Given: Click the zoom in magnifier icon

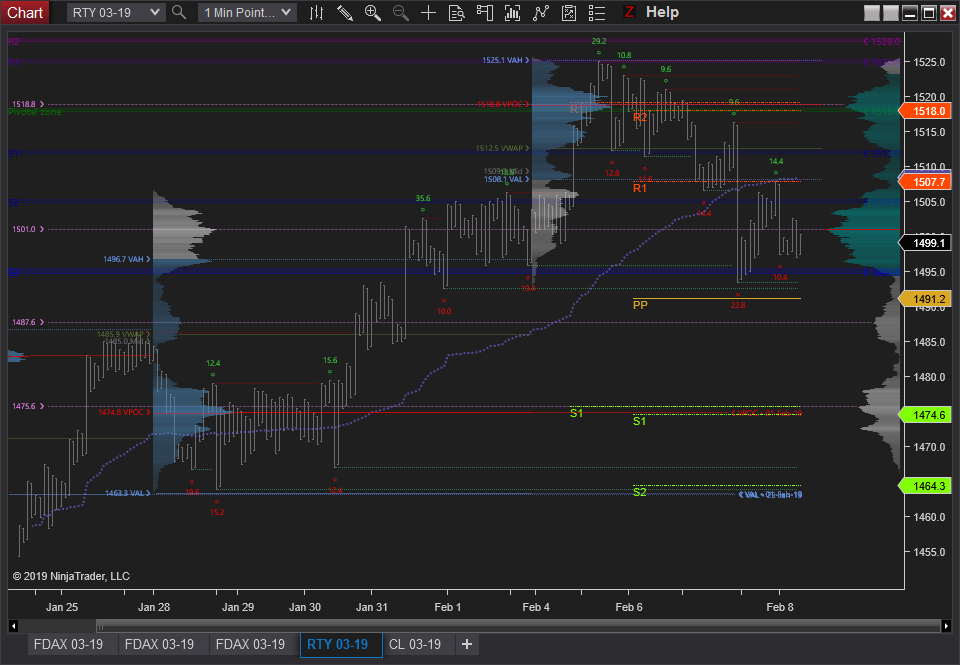Looking at the screenshot, I should (x=372, y=12).
